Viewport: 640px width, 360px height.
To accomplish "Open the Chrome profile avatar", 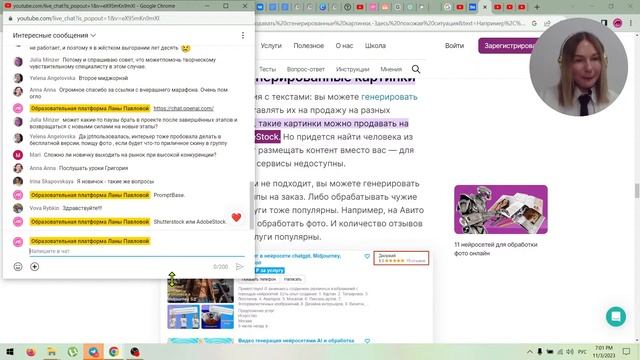I will pos(618,24).
